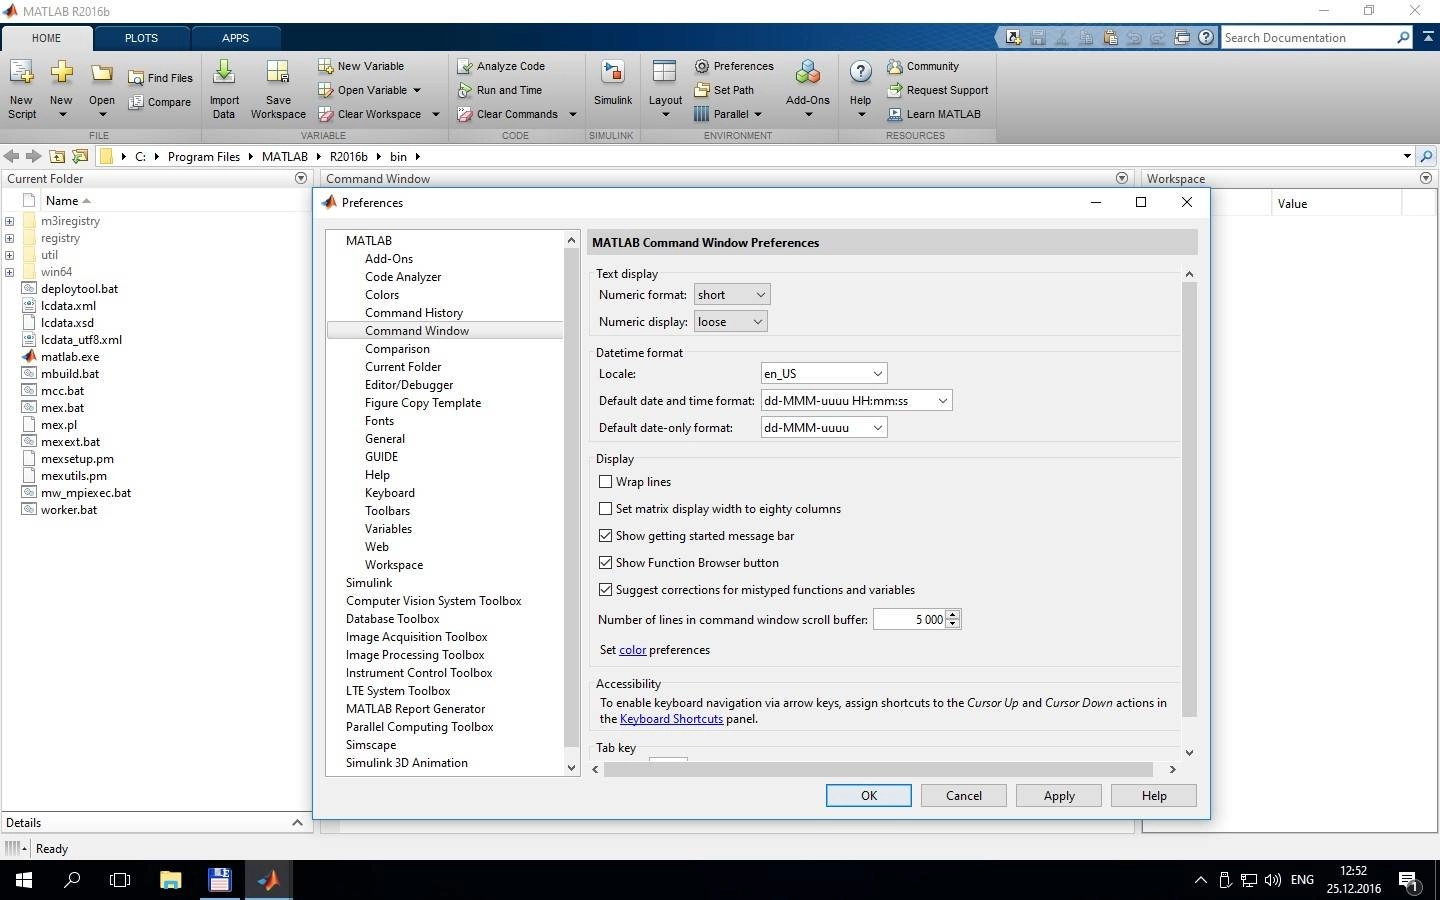The height and width of the screenshot is (900, 1440).
Task: Click the Compare files icon
Action: 136,102
